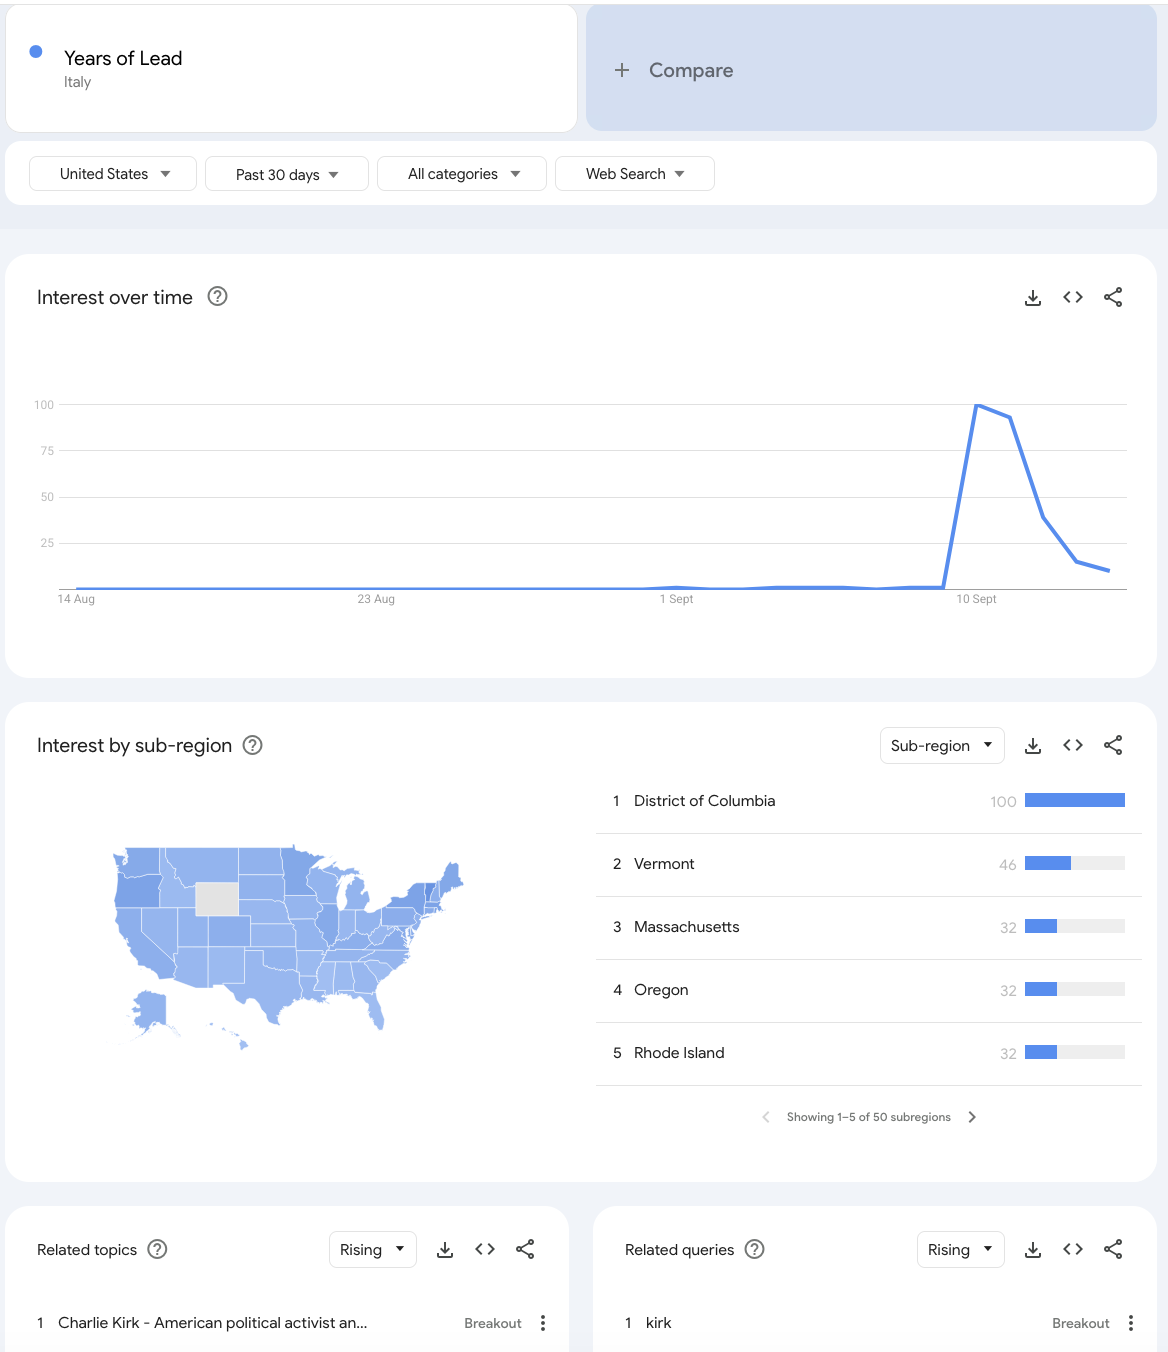The height and width of the screenshot is (1352, 1168).
Task: Click the 'Italy' subtitle text
Action: [x=77, y=82]
